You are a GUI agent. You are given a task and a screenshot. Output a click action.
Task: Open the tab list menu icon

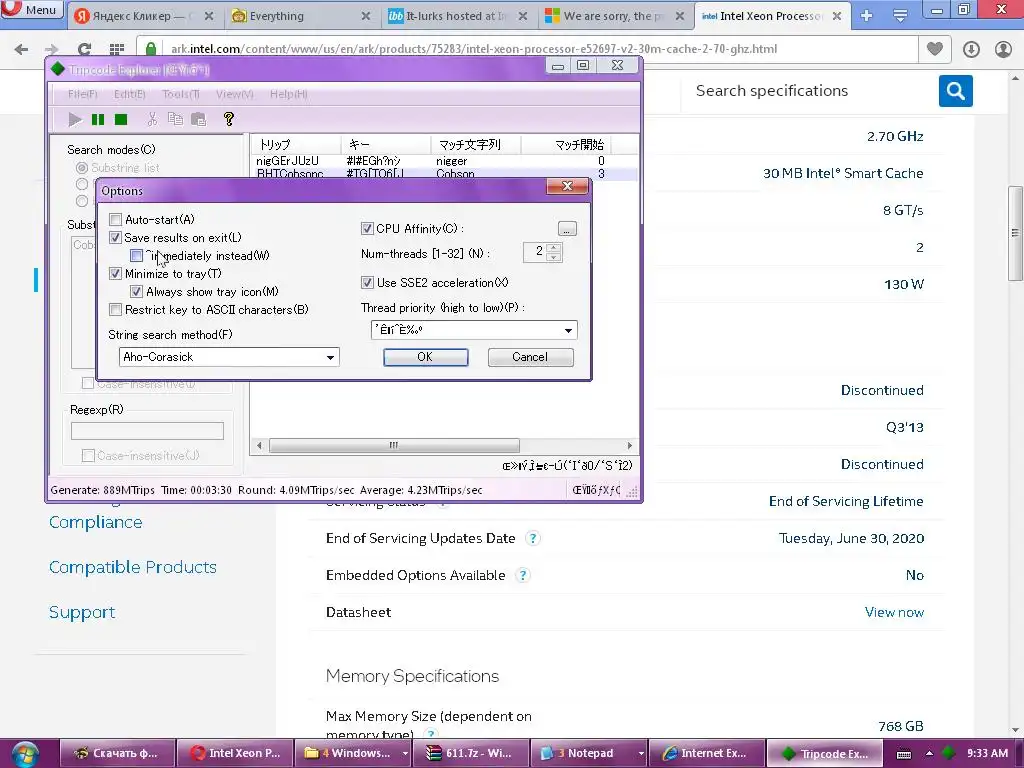click(900, 16)
